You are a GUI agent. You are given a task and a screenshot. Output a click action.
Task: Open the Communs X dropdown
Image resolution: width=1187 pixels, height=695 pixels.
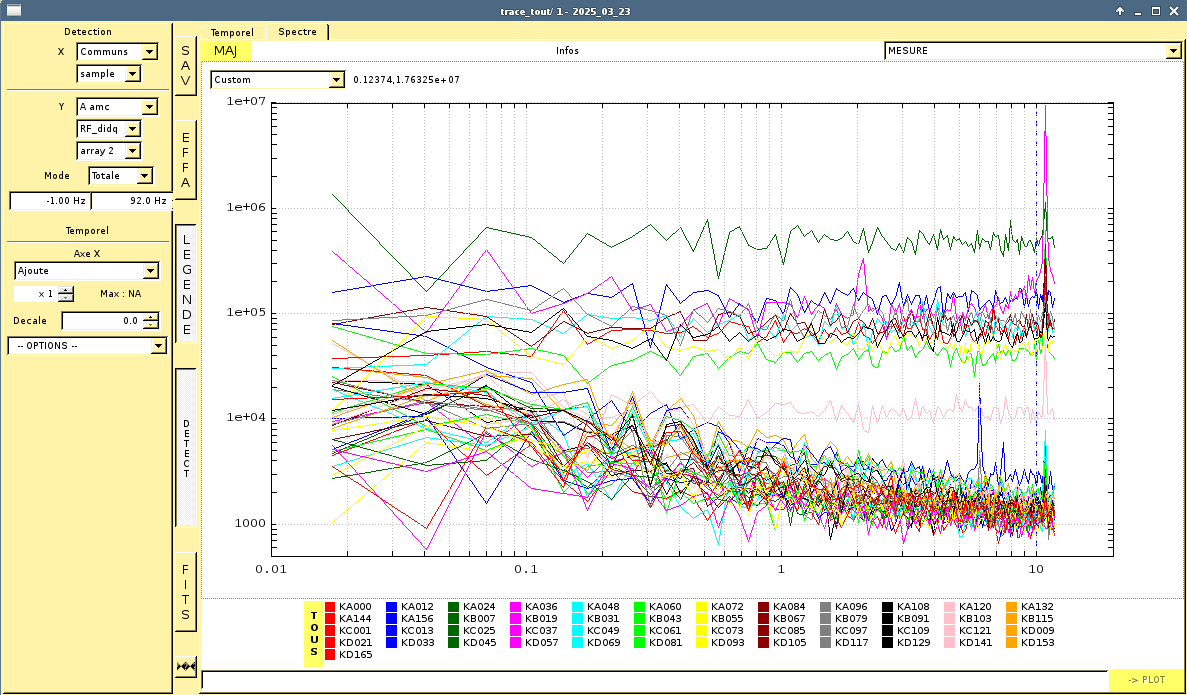[x=118, y=52]
